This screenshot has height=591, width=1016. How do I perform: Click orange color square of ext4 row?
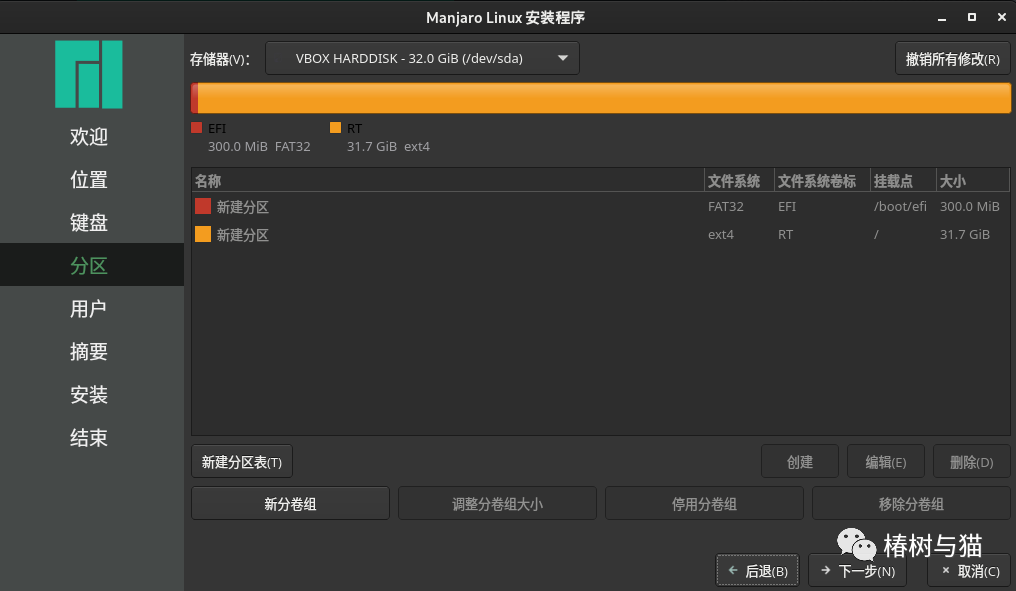[203, 234]
